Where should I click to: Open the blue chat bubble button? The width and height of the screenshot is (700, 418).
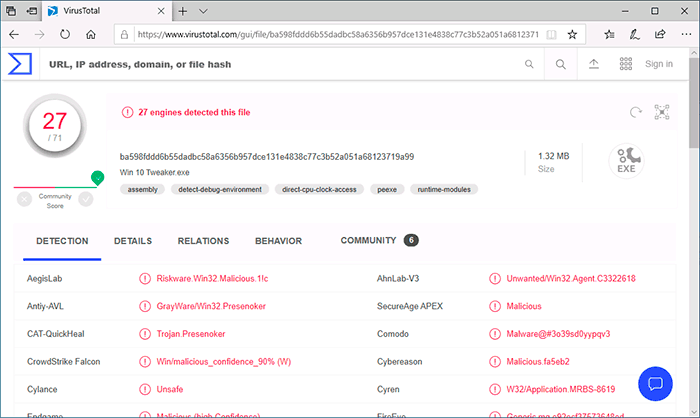(x=656, y=383)
